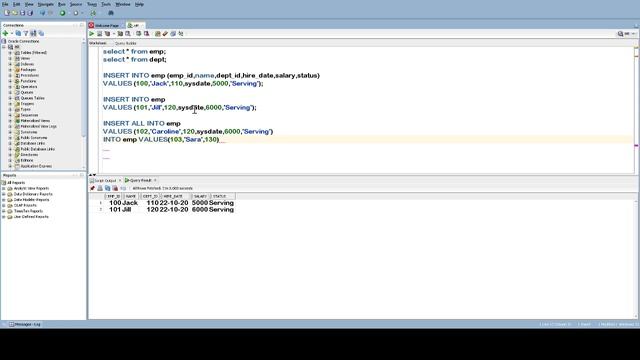Screen dimensions: 640x360
Task: Expand the Procedures tree node
Action: pos(10,76)
